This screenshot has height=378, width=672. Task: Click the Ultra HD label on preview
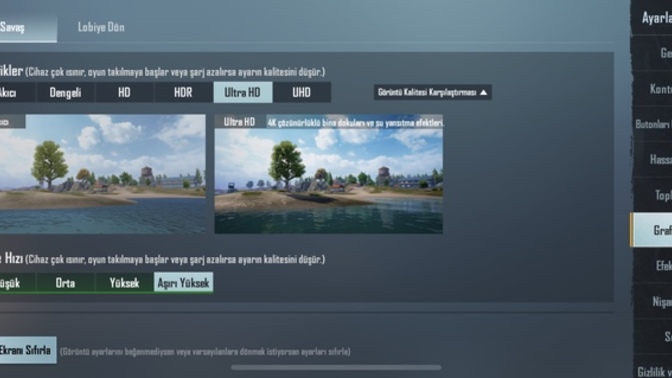239,122
